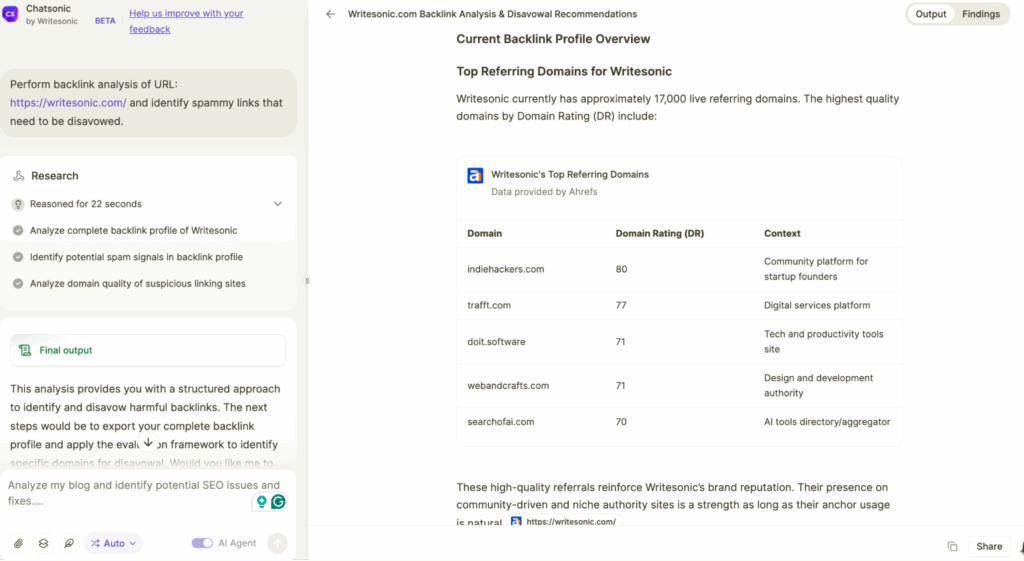1024x561 pixels.
Task: Click the Chatsonic logo icon
Action: (x=10, y=13)
